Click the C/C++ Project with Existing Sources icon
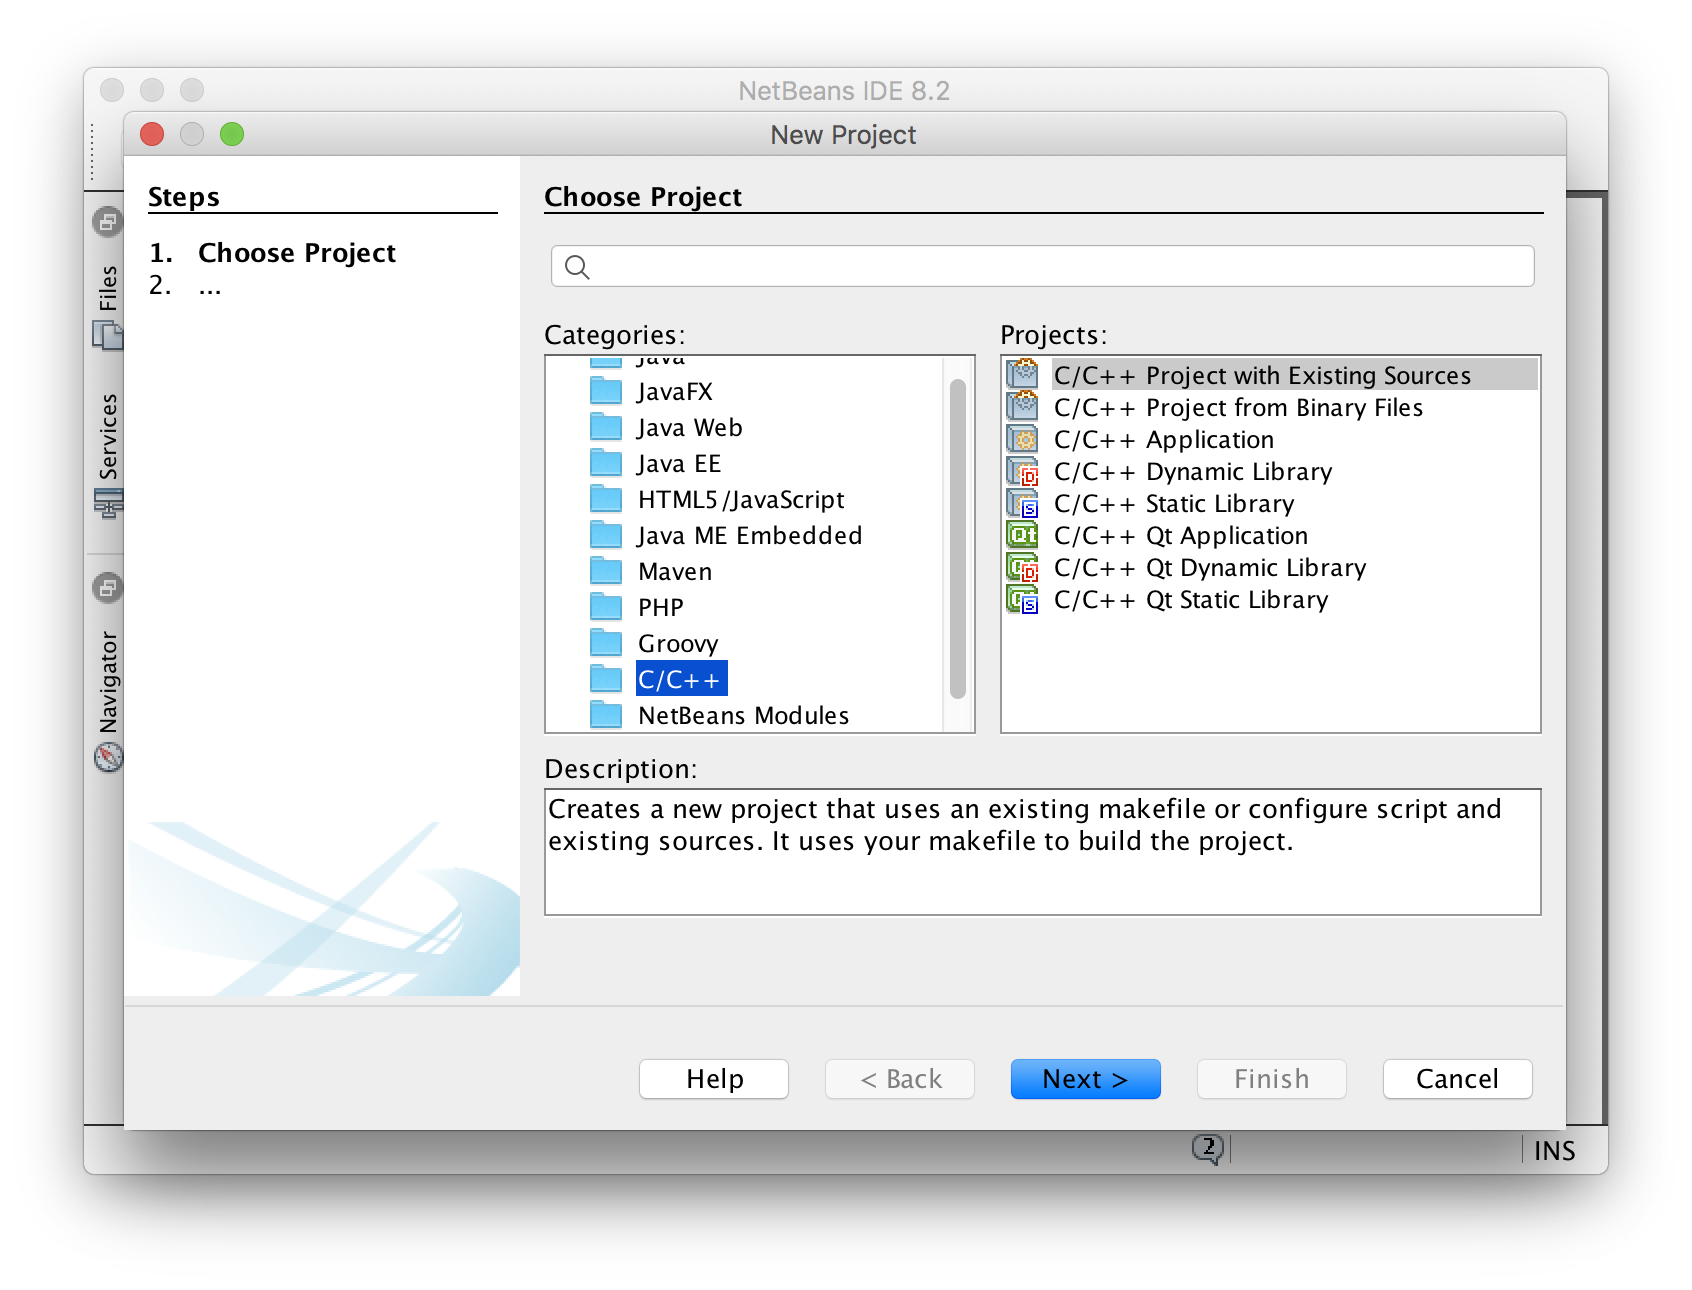The image size is (1692, 1290). click(x=1022, y=375)
